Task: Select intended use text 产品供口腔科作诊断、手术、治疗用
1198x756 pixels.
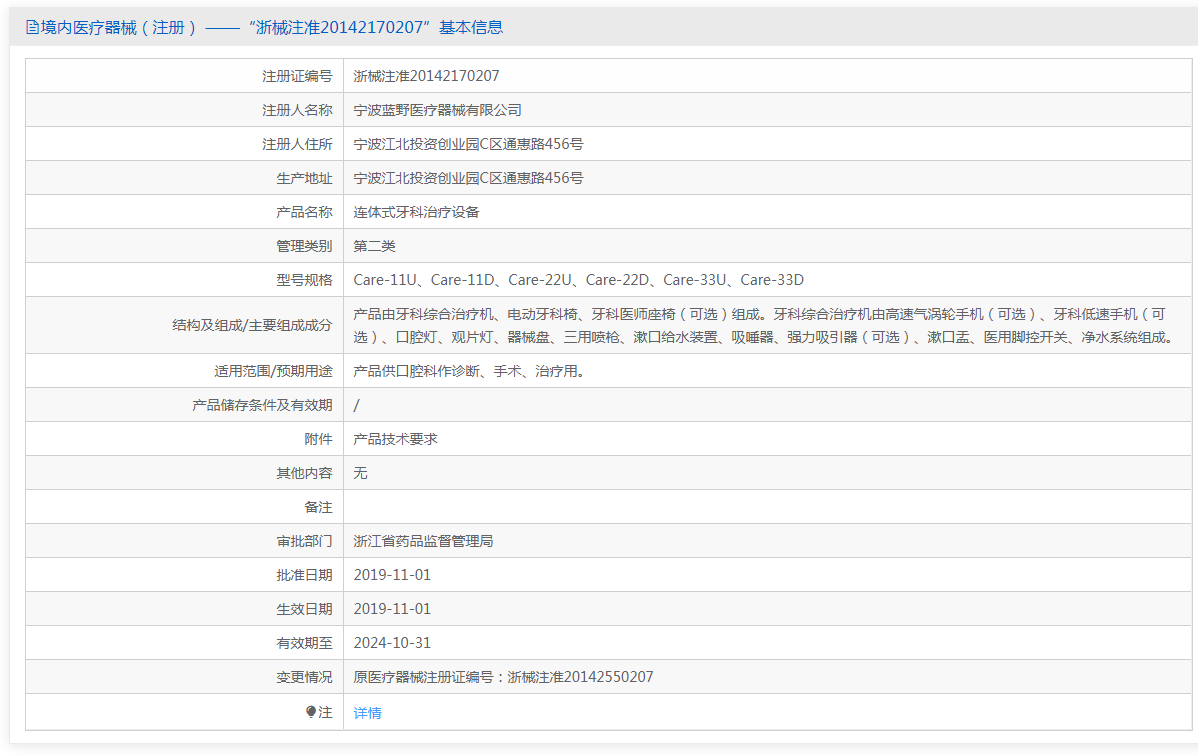Action: point(469,371)
